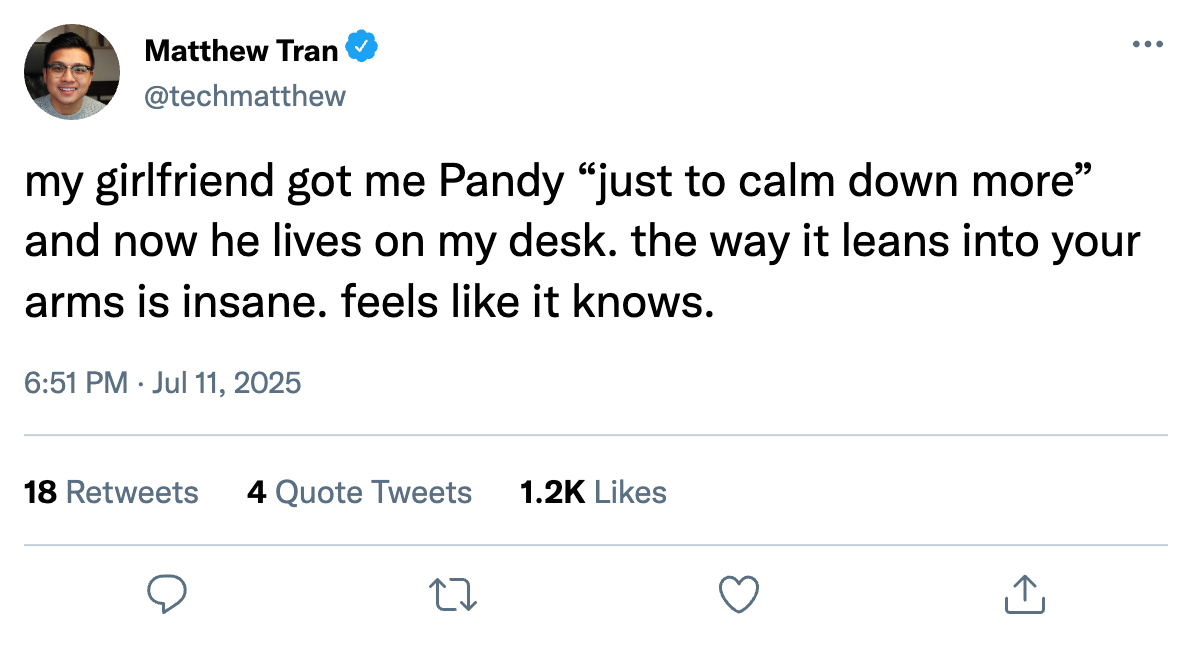Like the tweet with the heart icon
The image size is (1192, 668).
pos(739,594)
